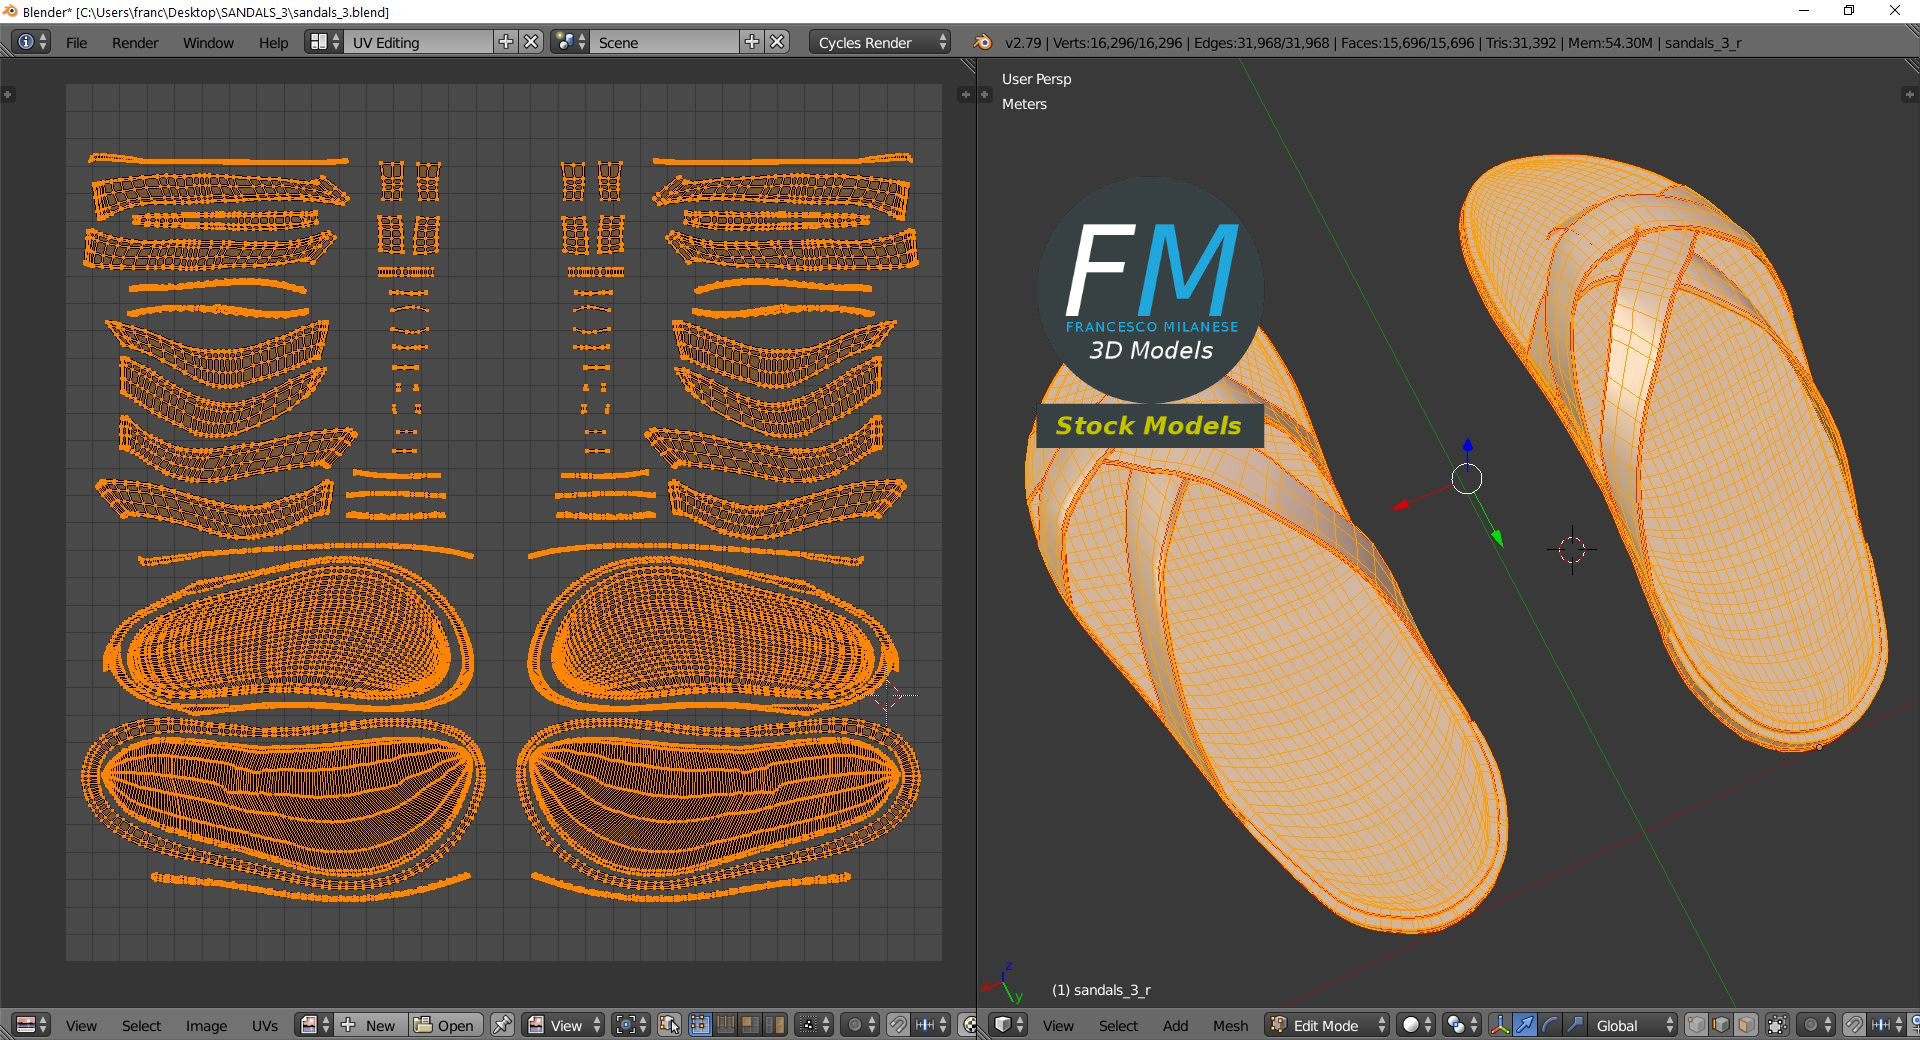Image resolution: width=1920 pixels, height=1040 pixels.
Task: Open the Edit Mode dropdown
Action: 1328,1025
